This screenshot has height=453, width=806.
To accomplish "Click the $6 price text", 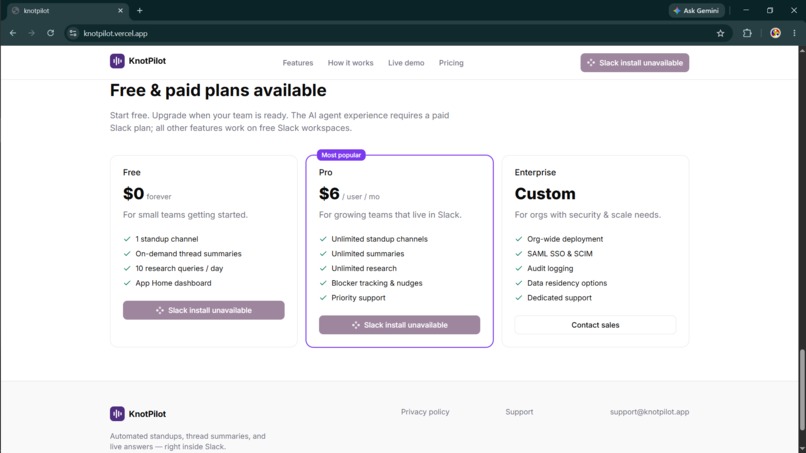I will pos(329,194).
